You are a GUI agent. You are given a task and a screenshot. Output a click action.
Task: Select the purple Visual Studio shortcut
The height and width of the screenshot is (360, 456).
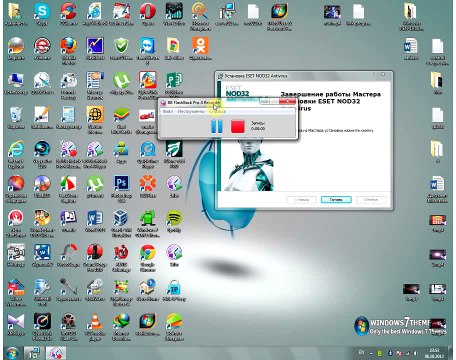pos(16,324)
